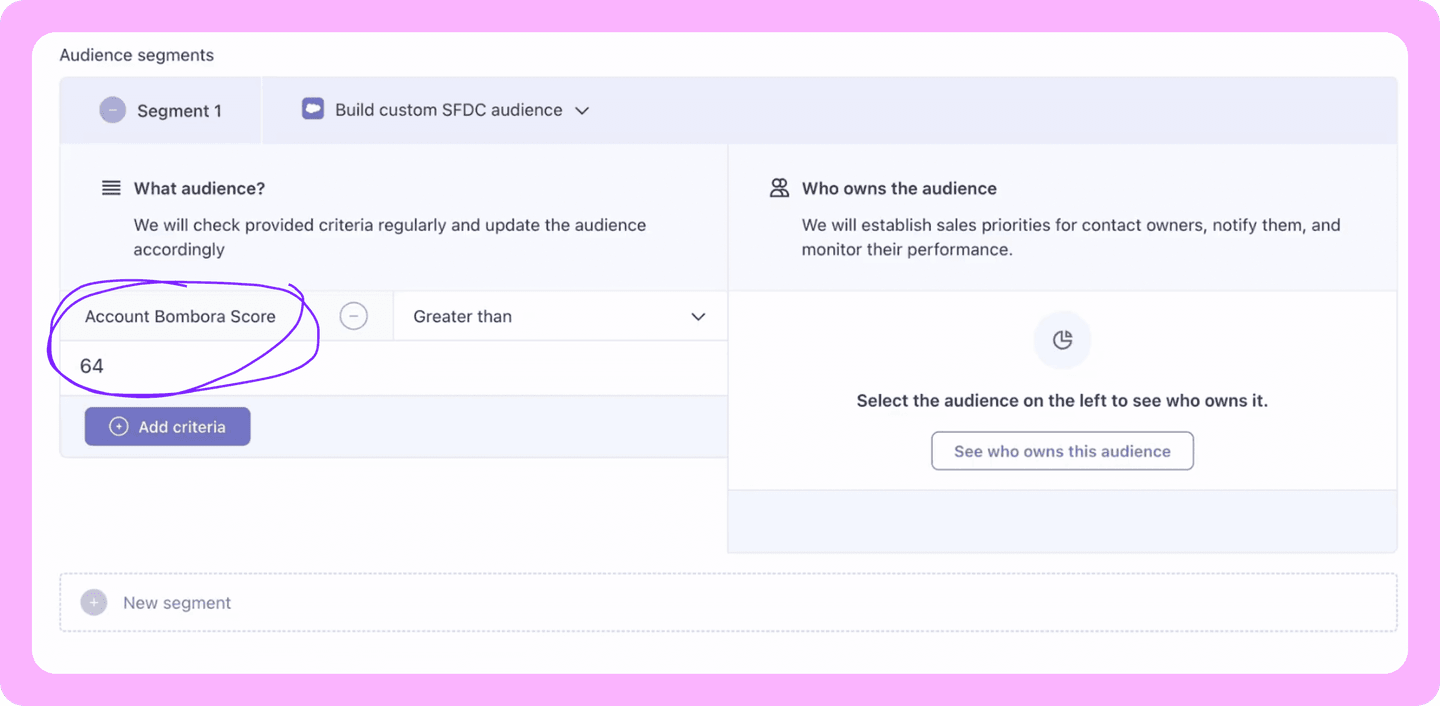Click the score value field containing 64

(x=390, y=367)
